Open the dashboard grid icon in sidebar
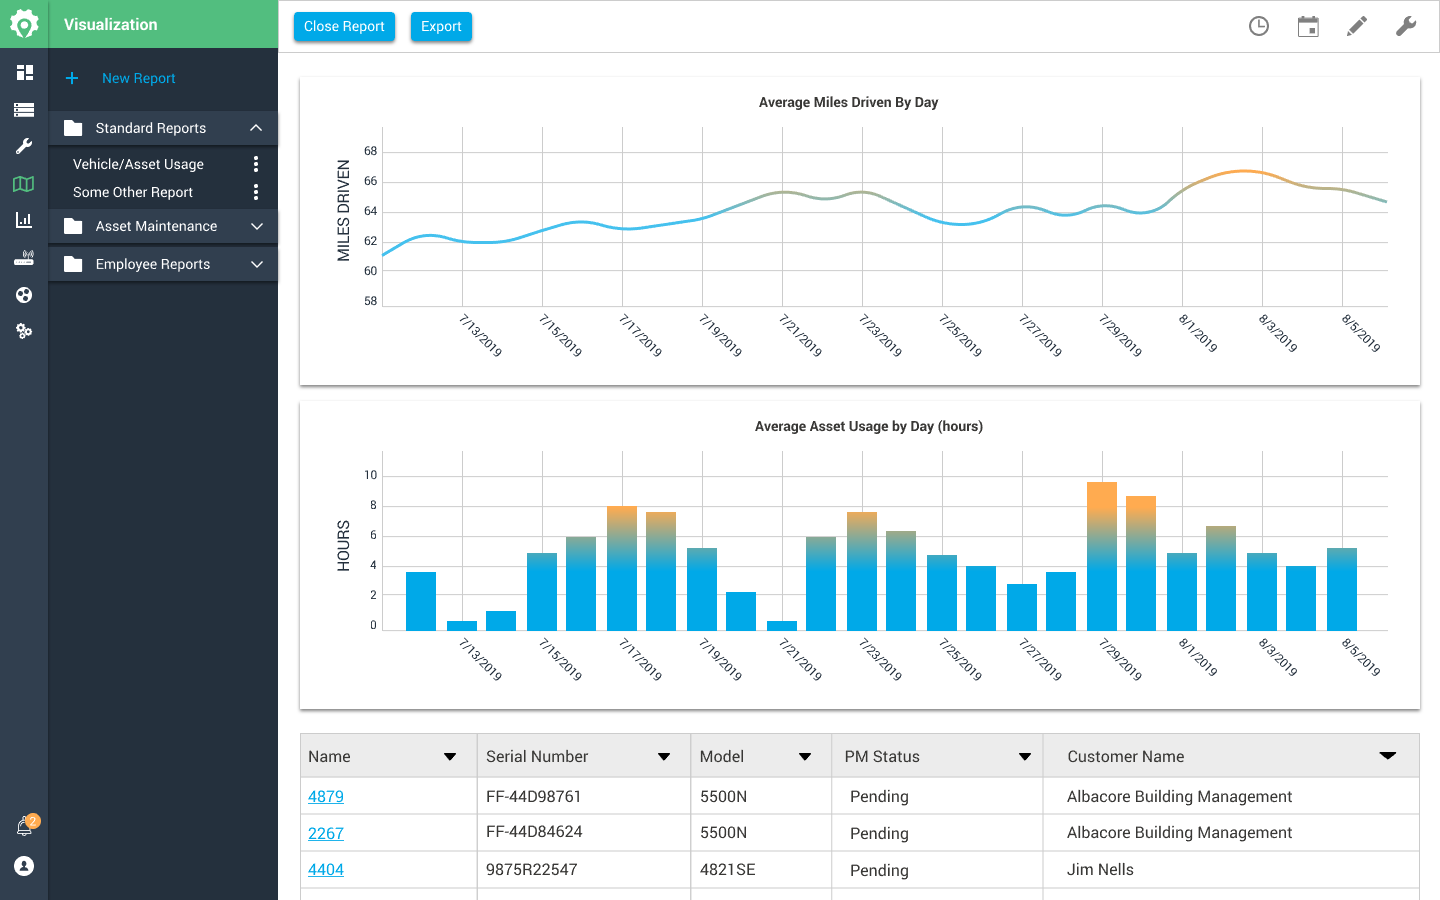The width and height of the screenshot is (1440, 900). (24, 72)
